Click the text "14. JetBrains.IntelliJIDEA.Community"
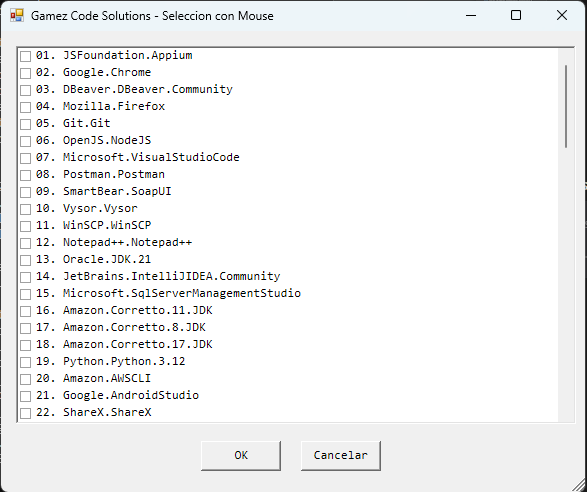The height and width of the screenshot is (492, 587). click(x=158, y=276)
